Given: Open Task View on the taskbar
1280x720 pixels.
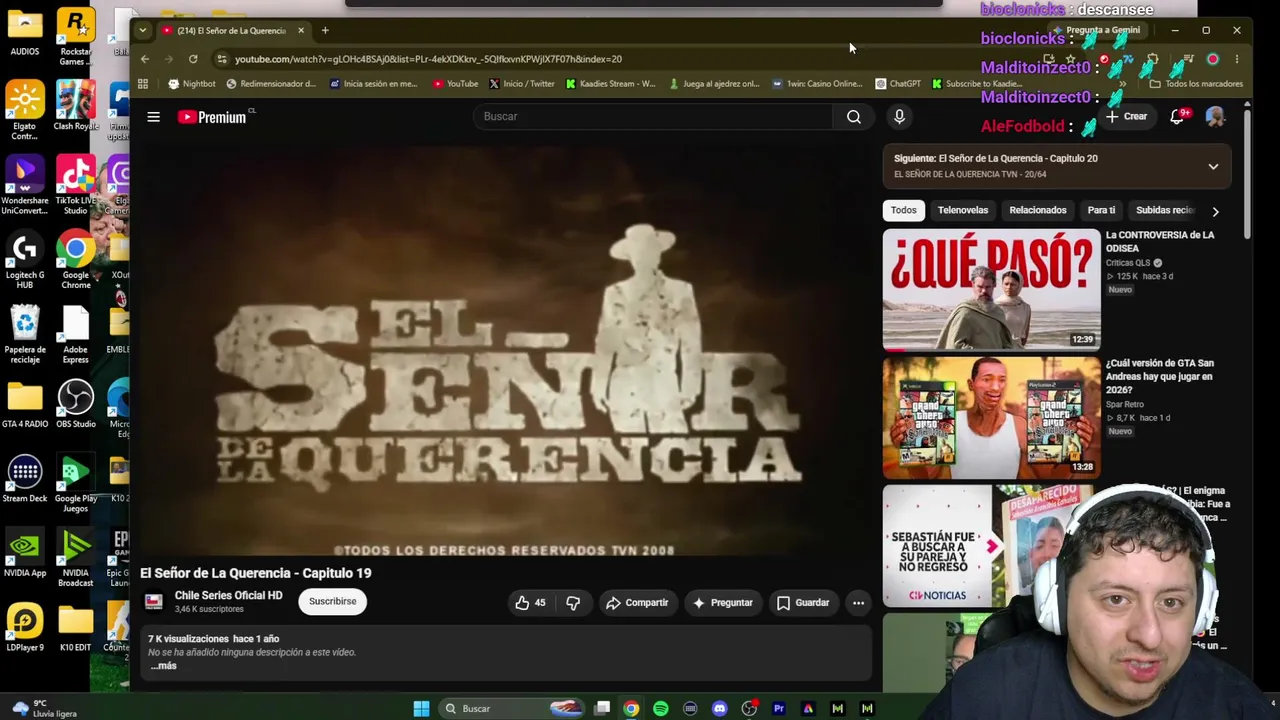Looking at the screenshot, I should pyautogui.click(x=602, y=709).
